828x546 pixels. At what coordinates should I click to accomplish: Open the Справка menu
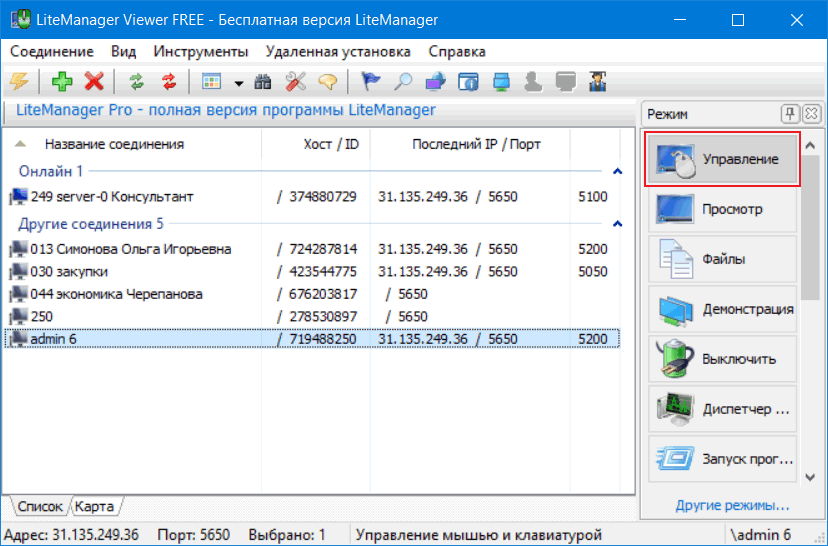[x=457, y=52]
